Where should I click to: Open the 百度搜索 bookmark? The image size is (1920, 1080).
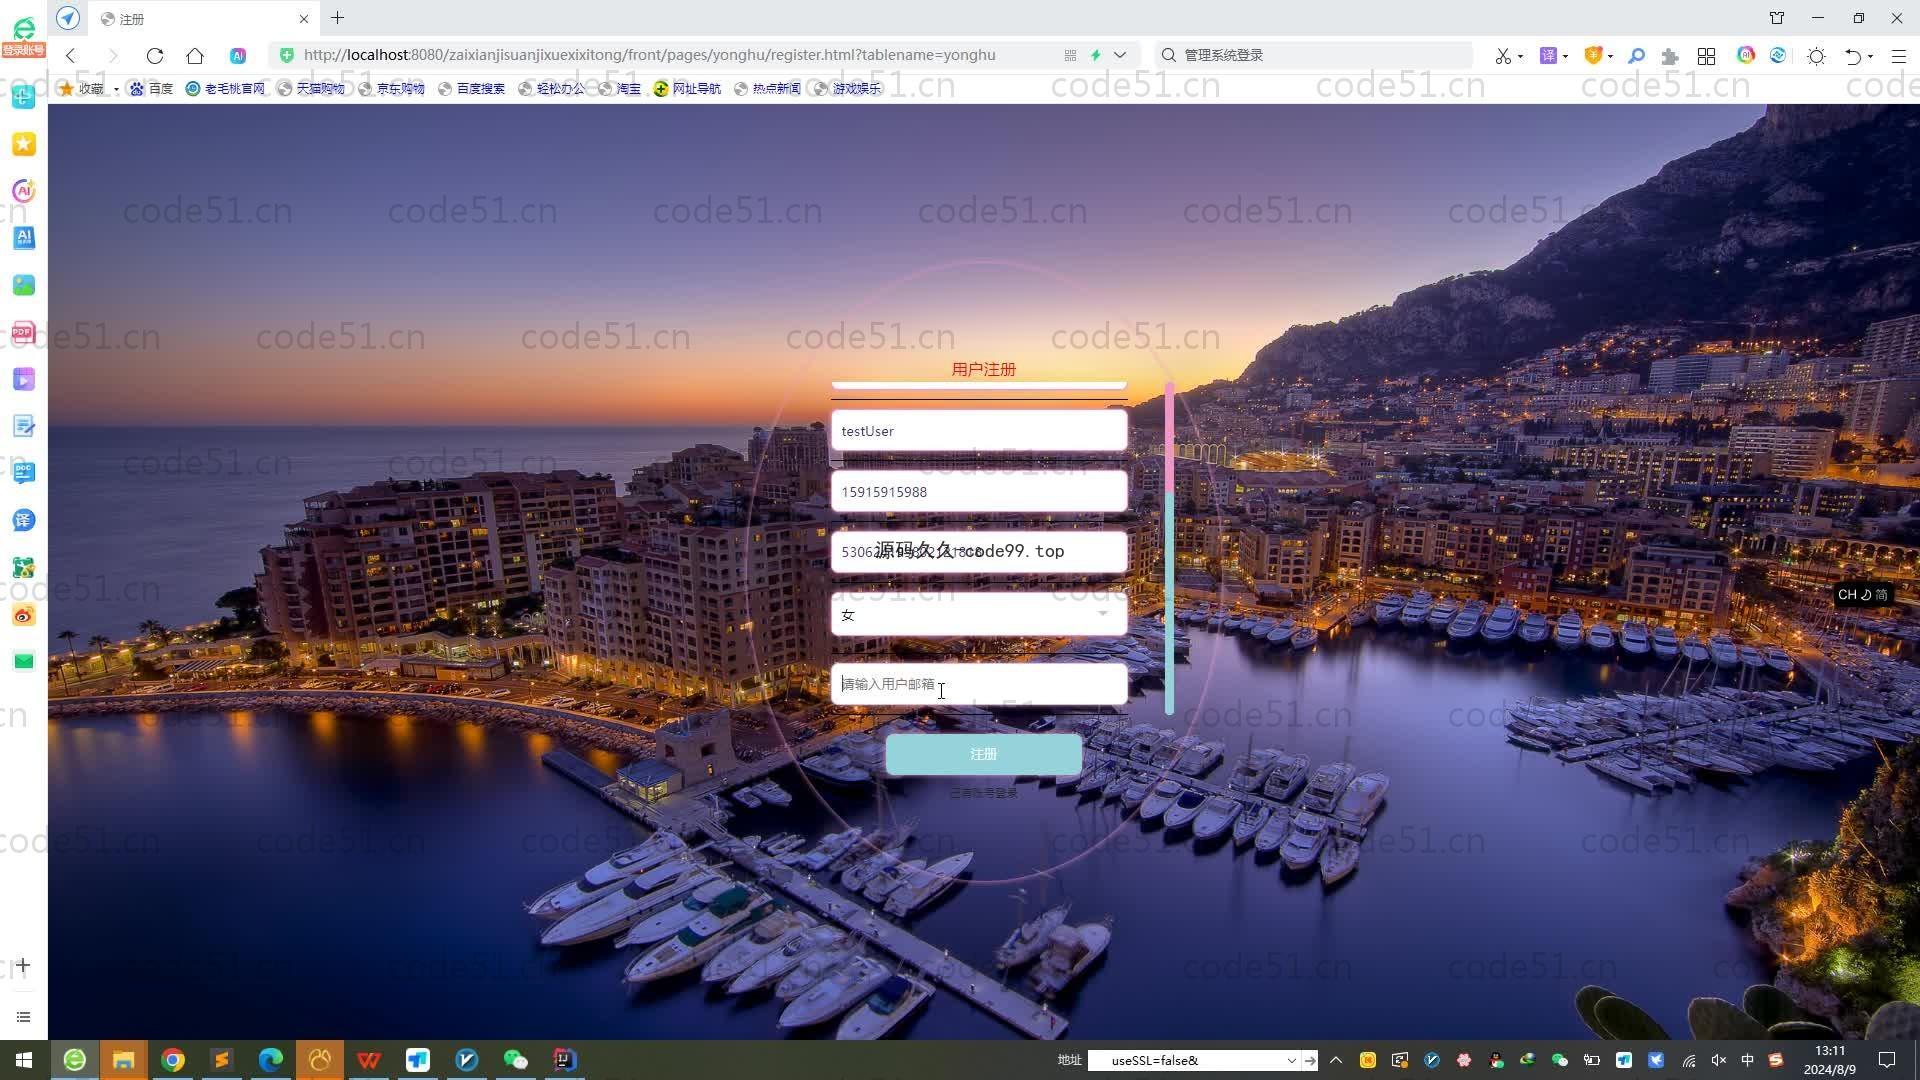click(471, 88)
